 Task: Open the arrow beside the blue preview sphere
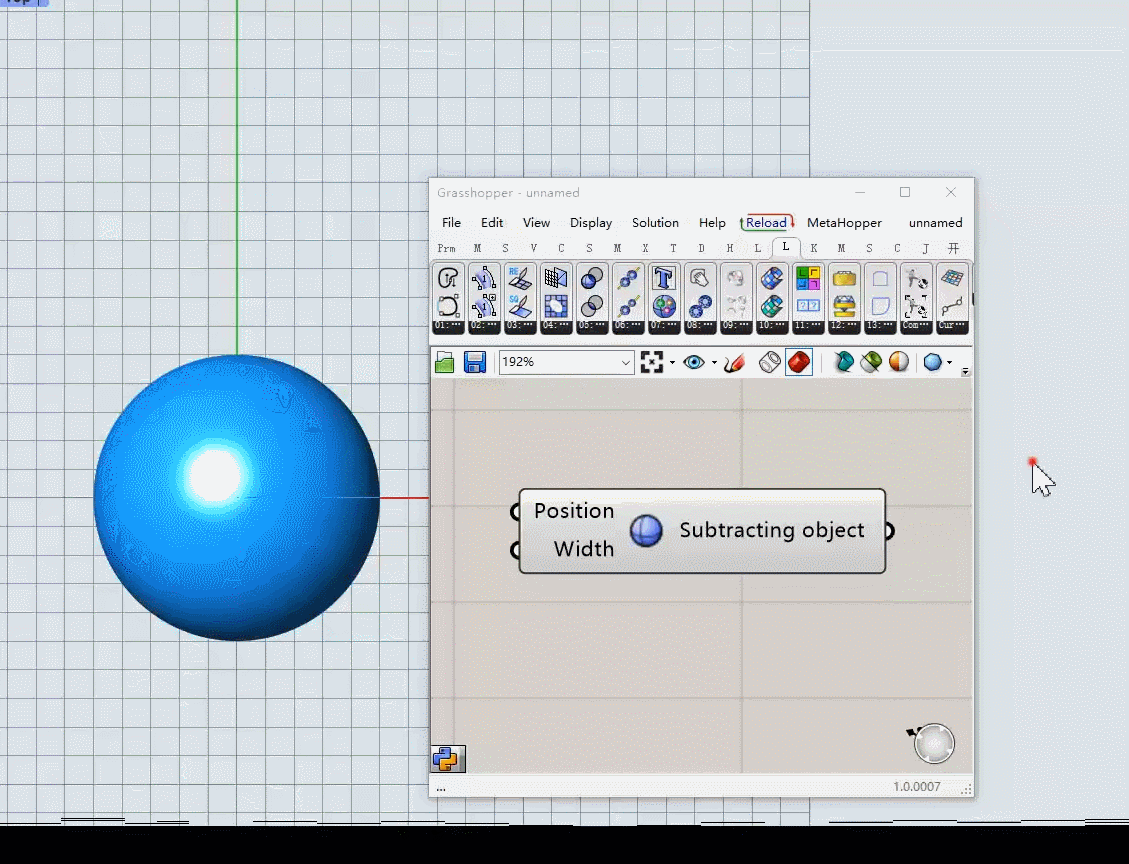pos(950,362)
